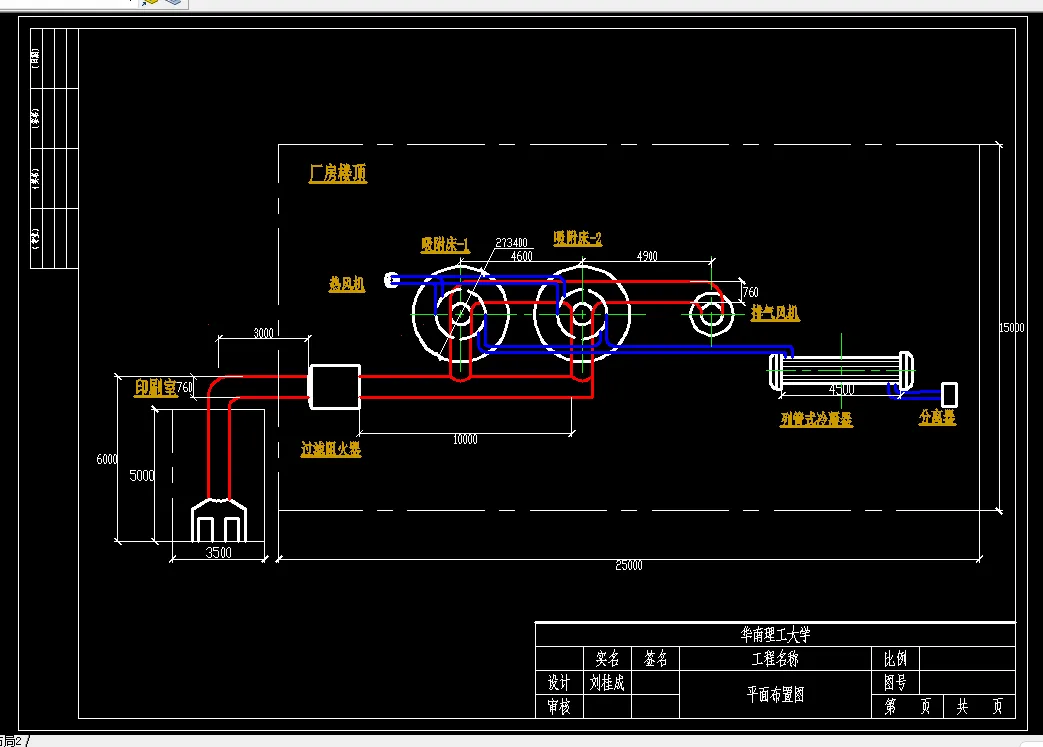1043x747 pixels.
Task: Click the designer name 刘桂成
Action: (607, 682)
